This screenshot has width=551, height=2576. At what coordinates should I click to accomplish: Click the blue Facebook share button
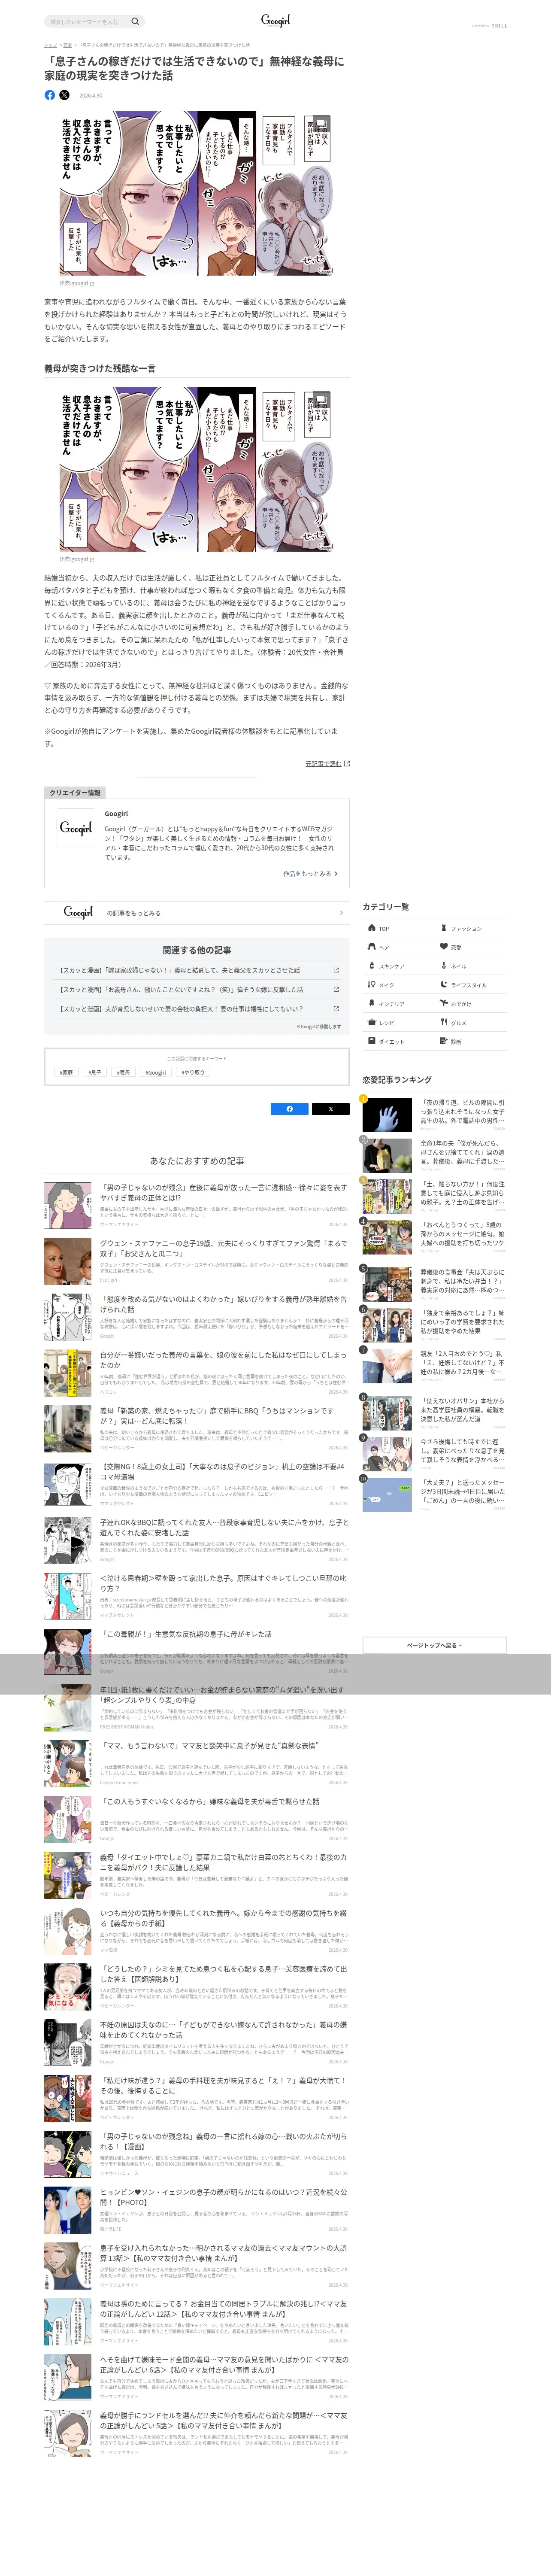290,1108
